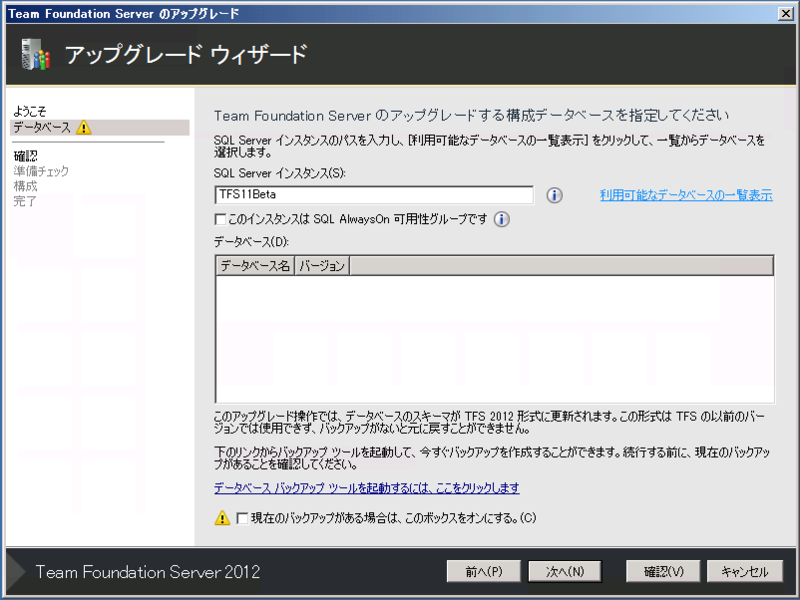Click the server icon in the wizard header

35,54
